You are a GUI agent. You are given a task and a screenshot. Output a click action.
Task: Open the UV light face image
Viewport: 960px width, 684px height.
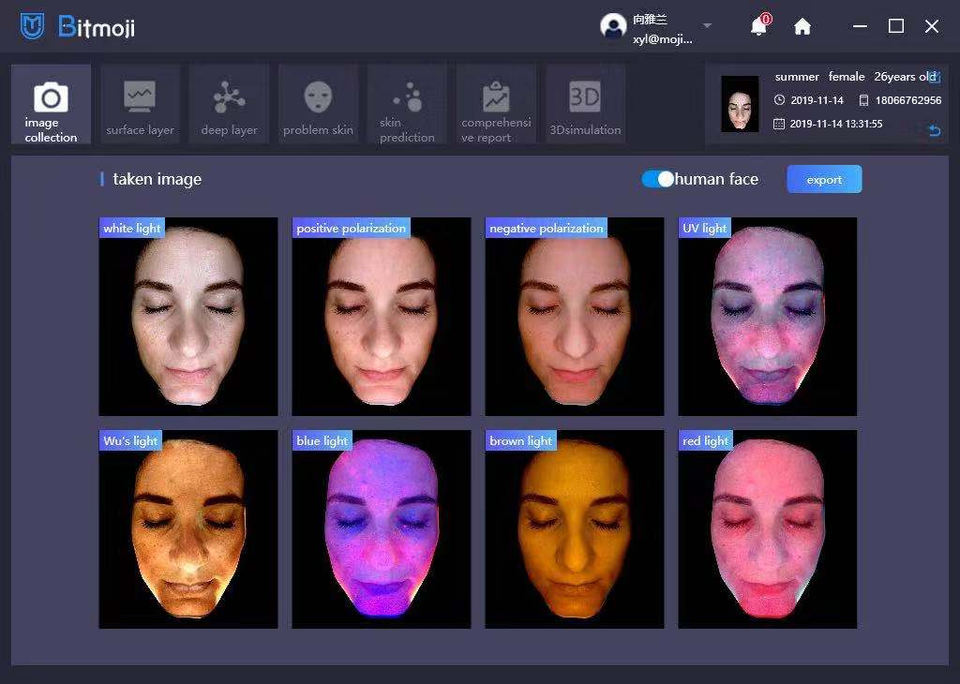(767, 316)
